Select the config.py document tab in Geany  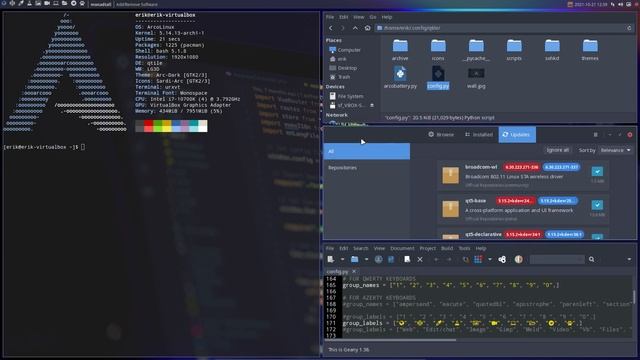(x=337, y=271)
